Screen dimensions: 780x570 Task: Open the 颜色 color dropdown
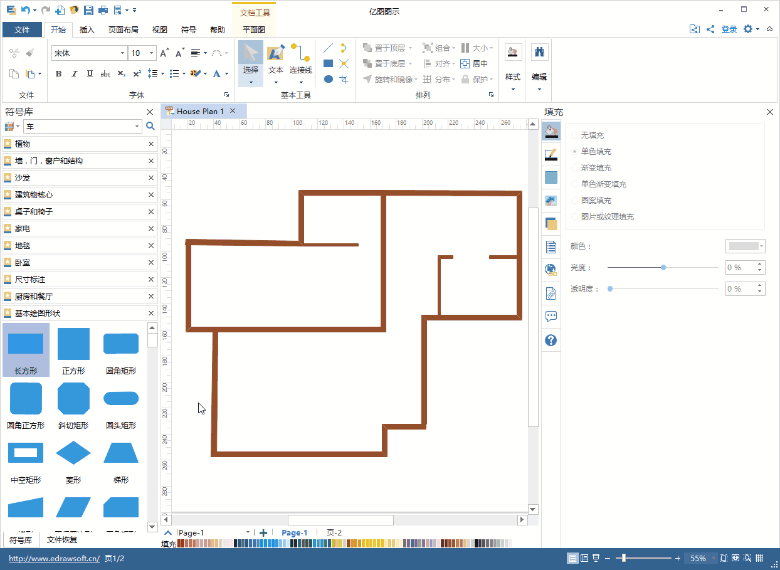pos(745,246)
